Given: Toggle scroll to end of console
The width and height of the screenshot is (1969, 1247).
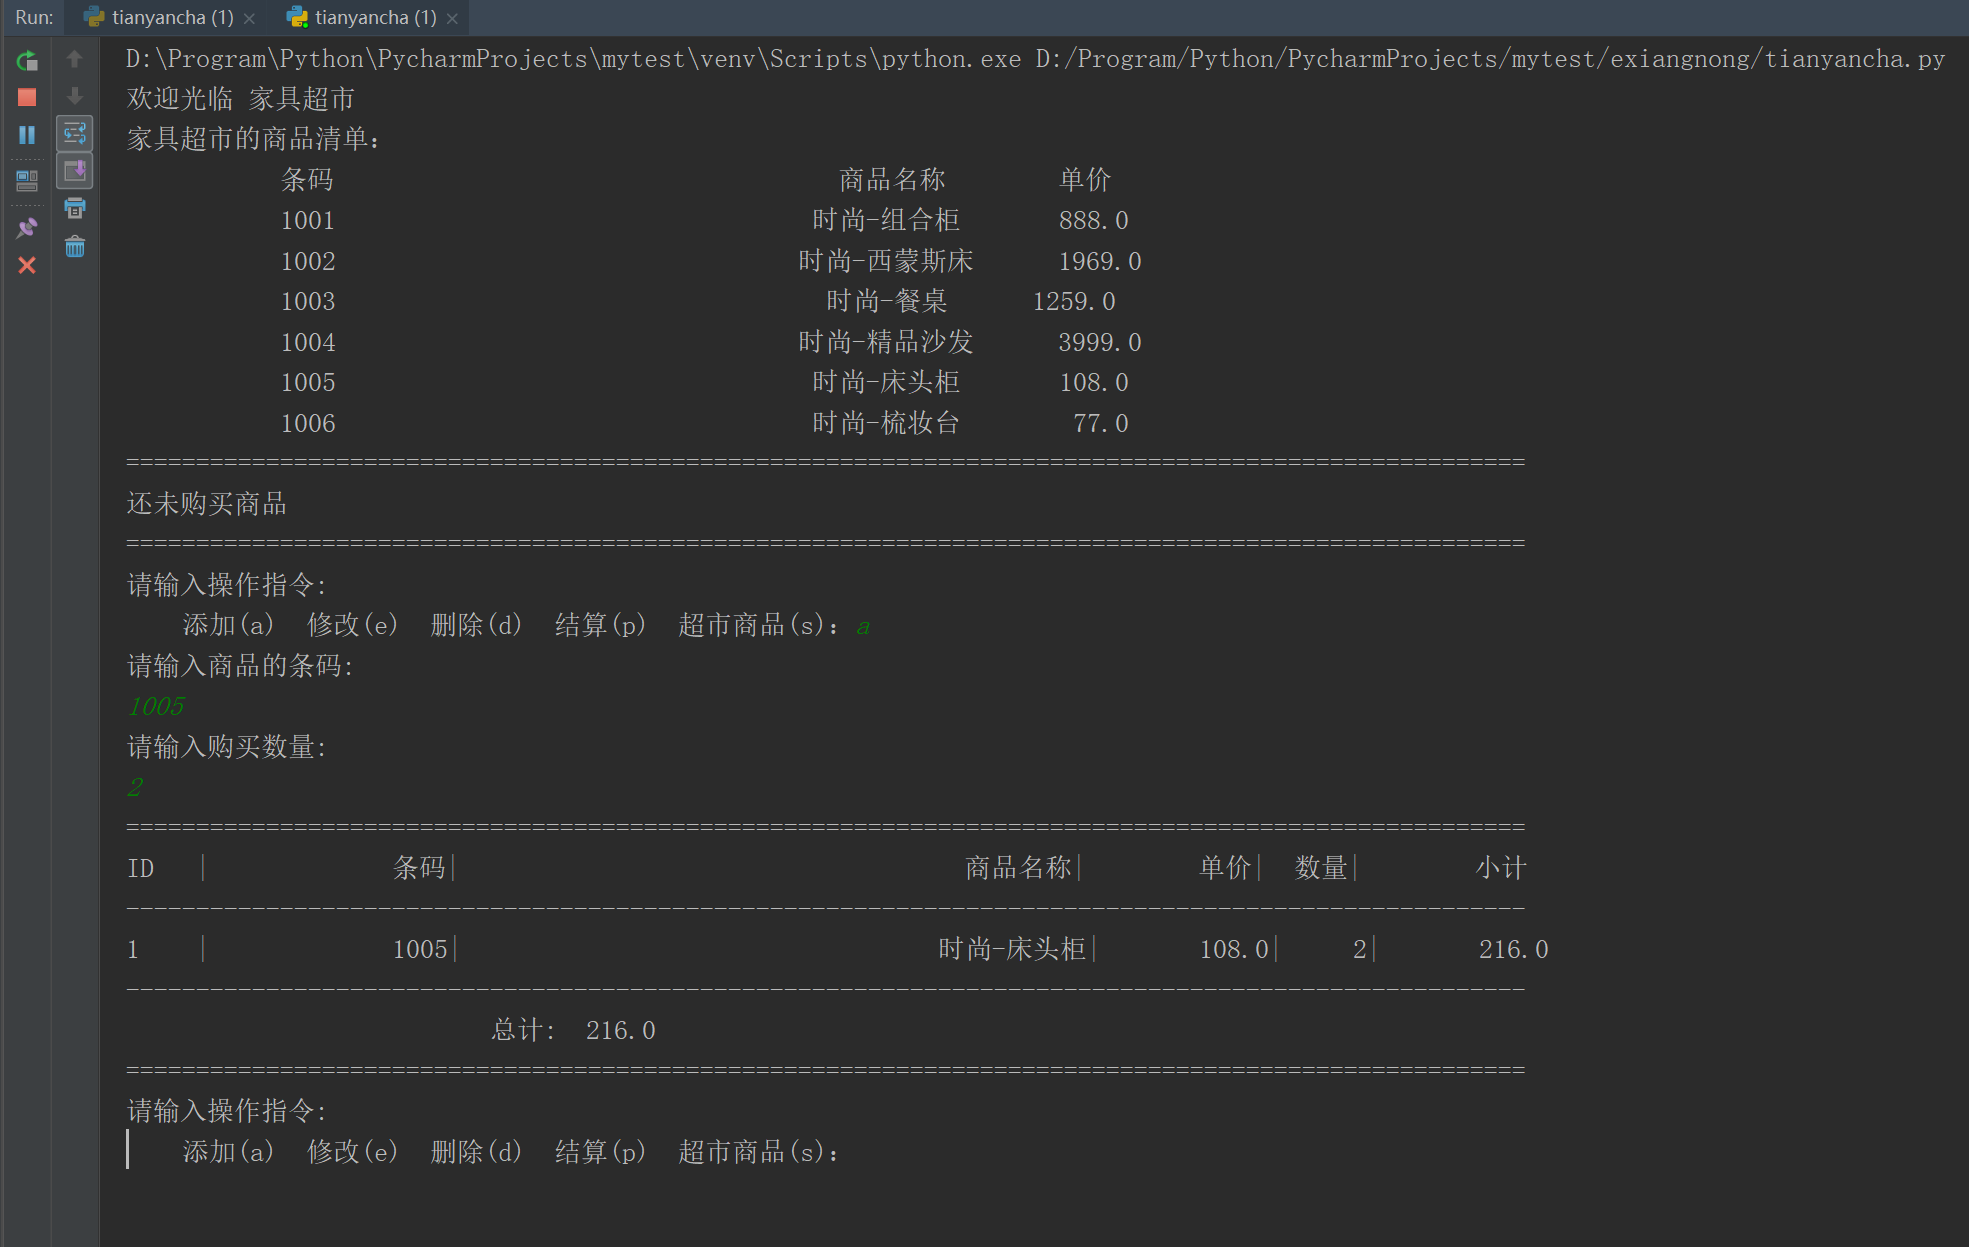Looking at the screenshot, I should click(75, 171).
